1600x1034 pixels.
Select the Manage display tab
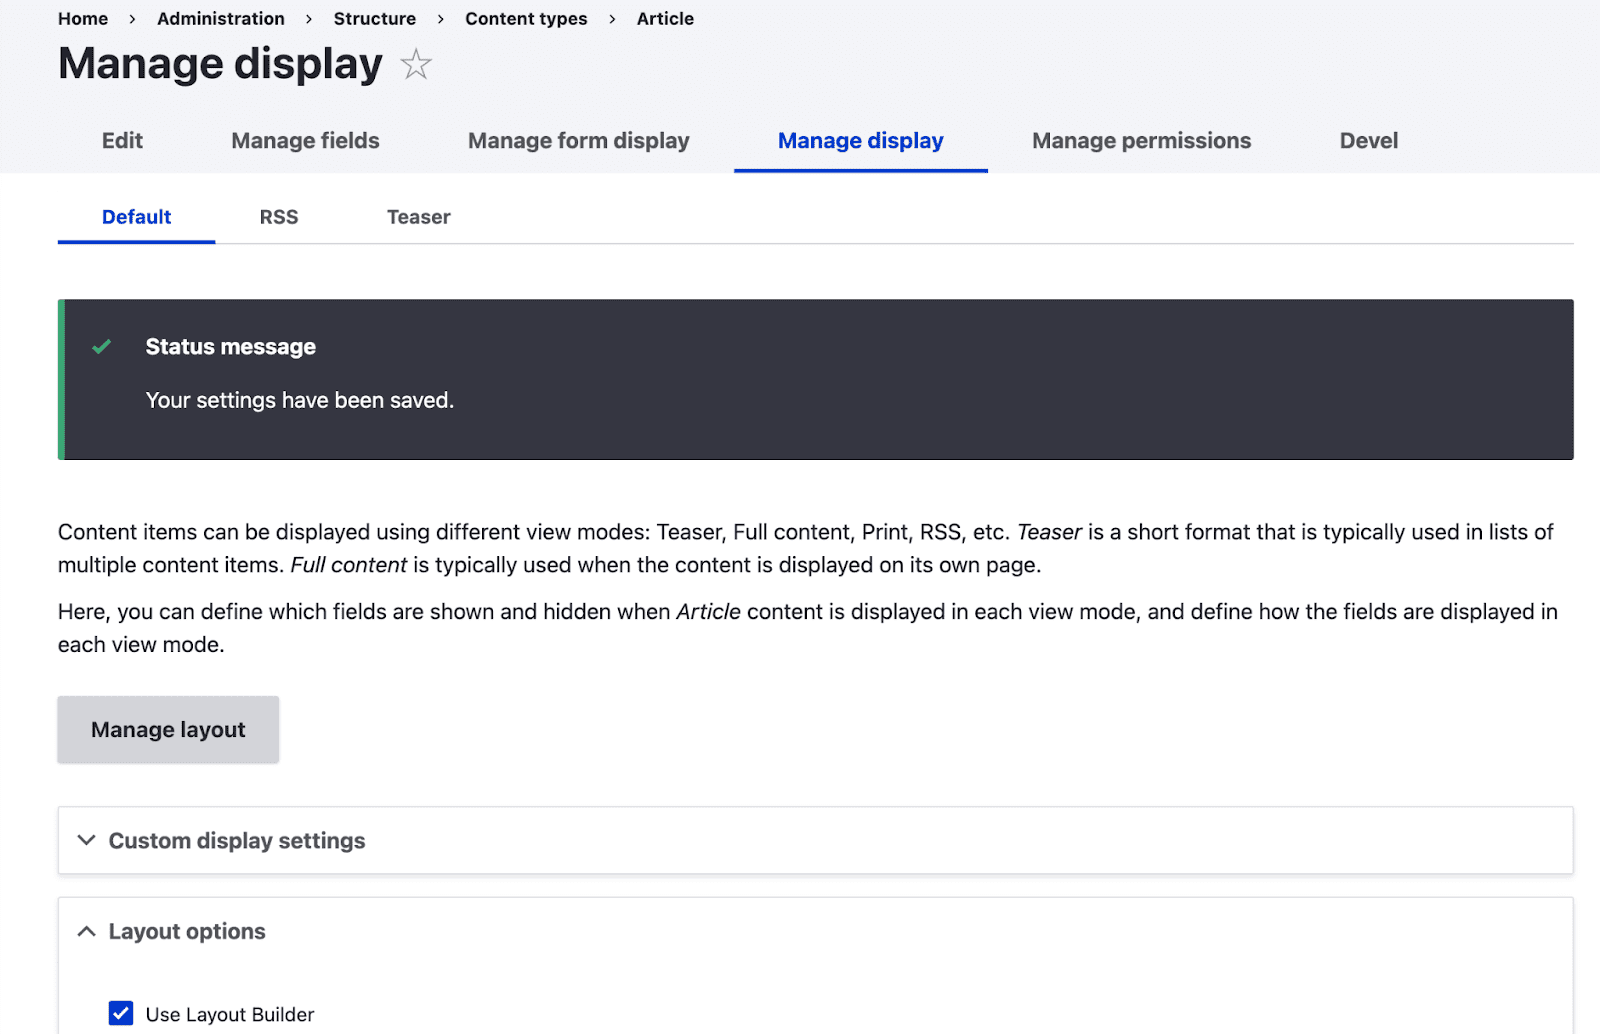860,141
